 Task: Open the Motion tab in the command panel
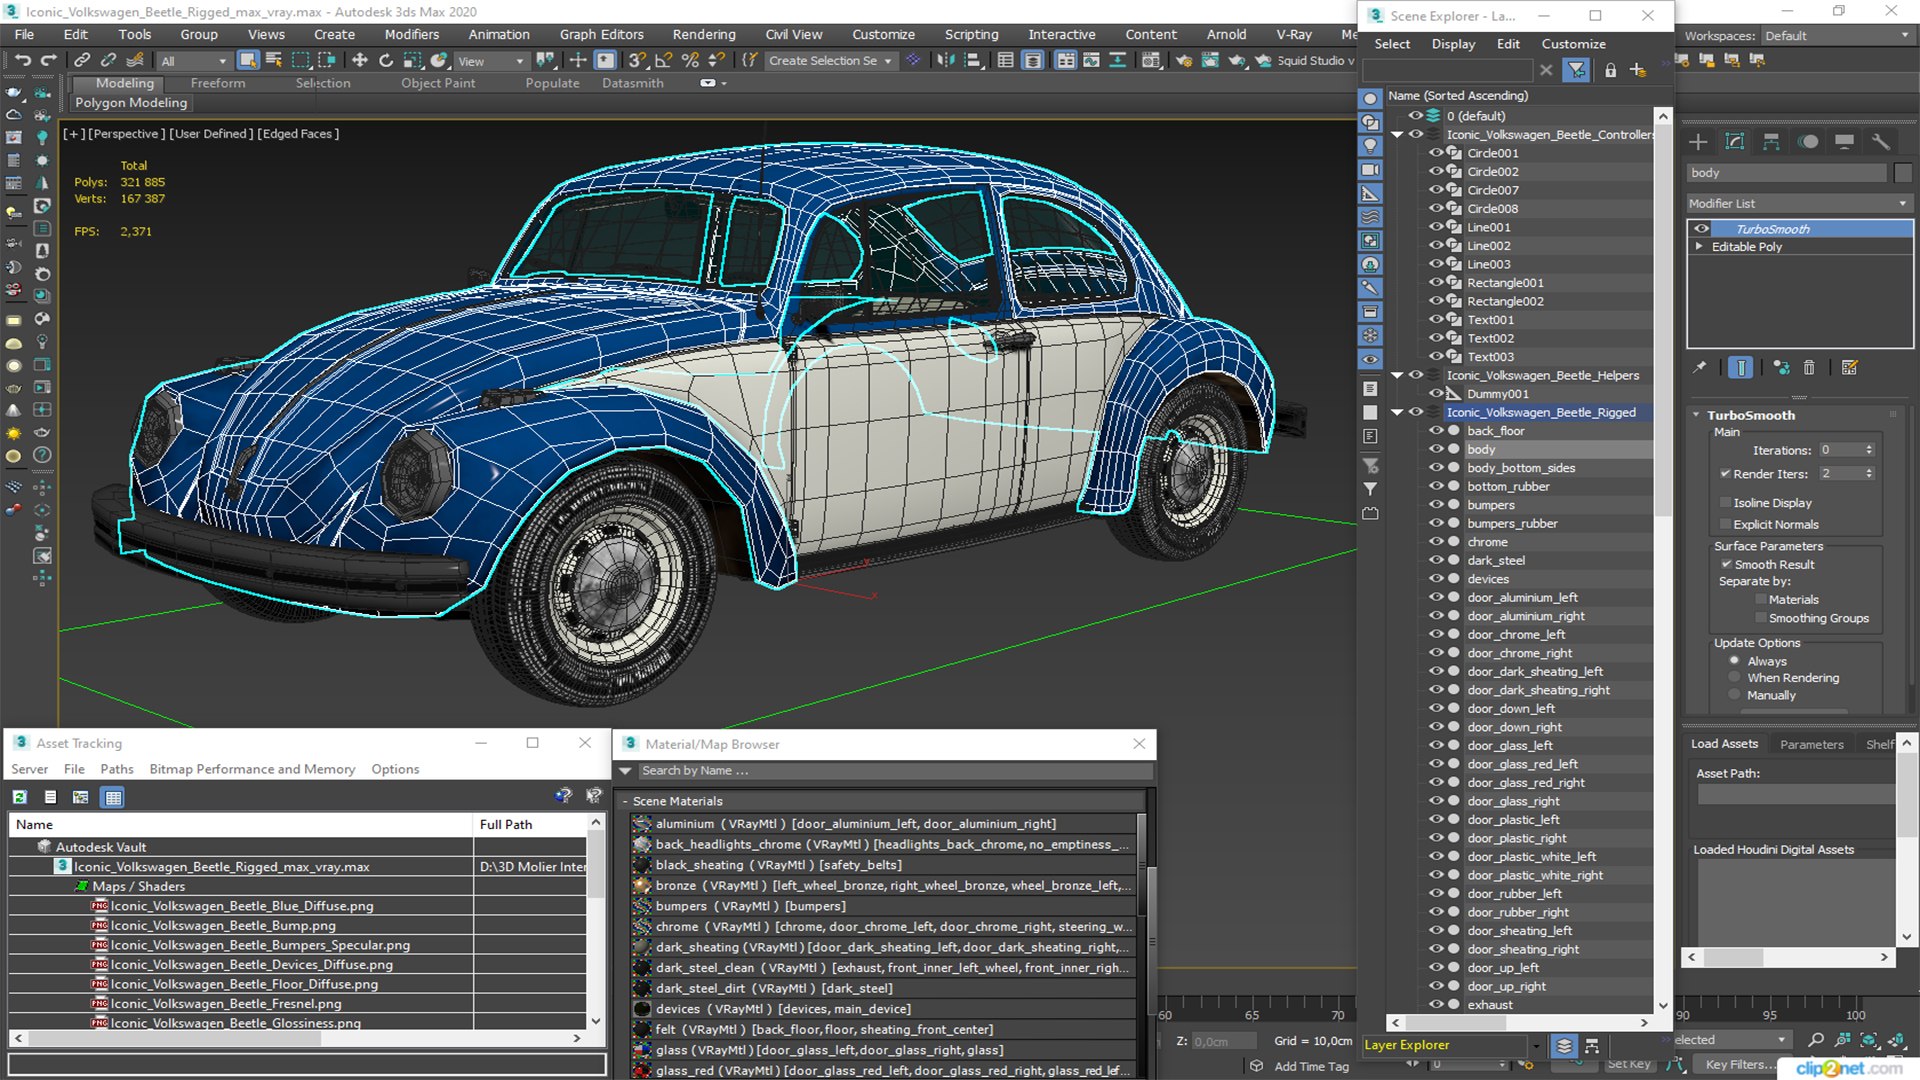pyautogui.click(x=1808, y=141)
